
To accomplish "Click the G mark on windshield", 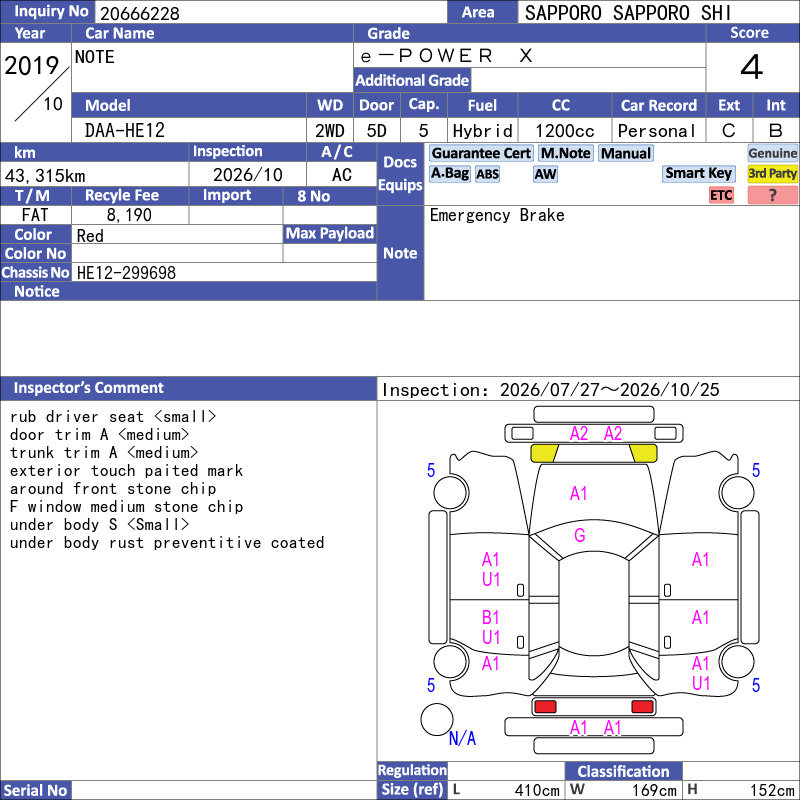I will pyautogui.click(x=580, y=535).
